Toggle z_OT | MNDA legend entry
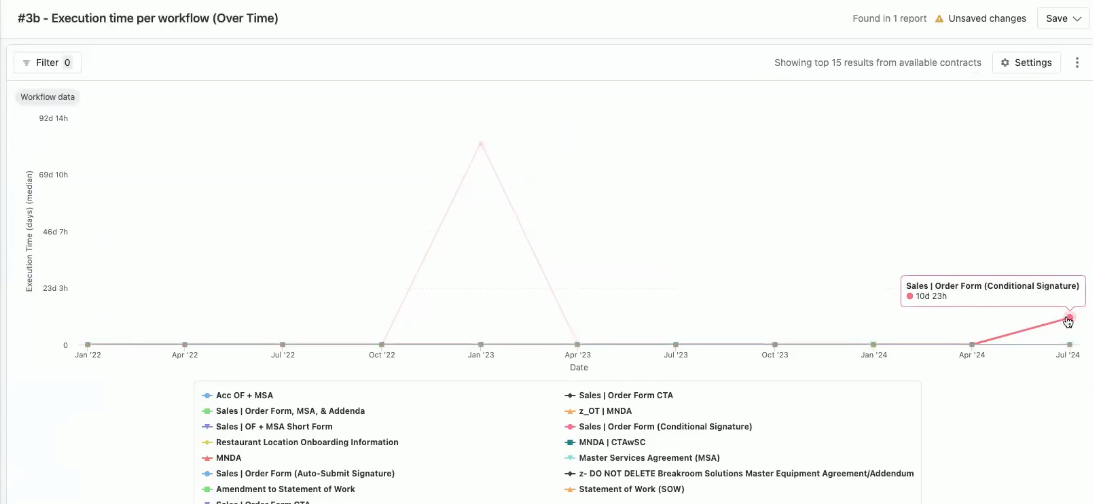This screenshot has width=1093, height=504. [x=605, y=411]
